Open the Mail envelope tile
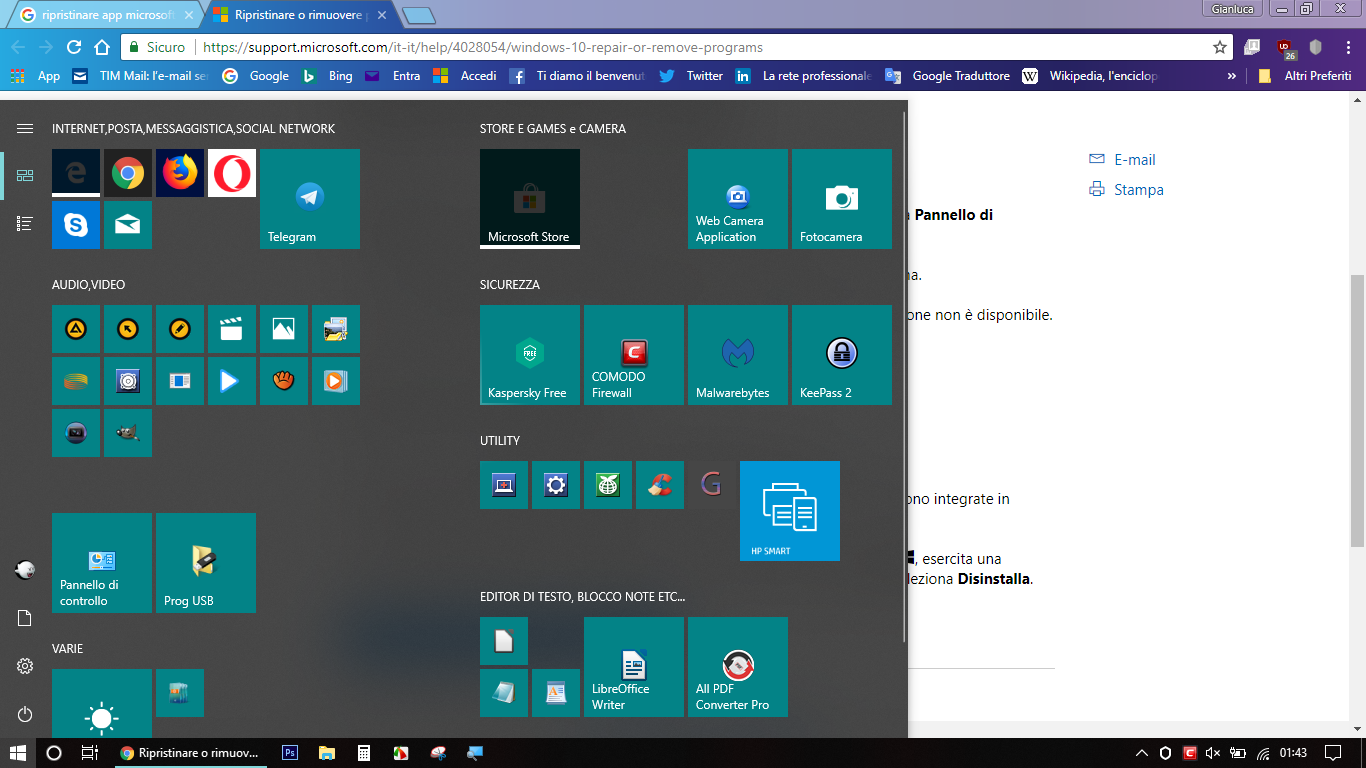Viewport: 1366px width, 768px height. click(128, 225)
